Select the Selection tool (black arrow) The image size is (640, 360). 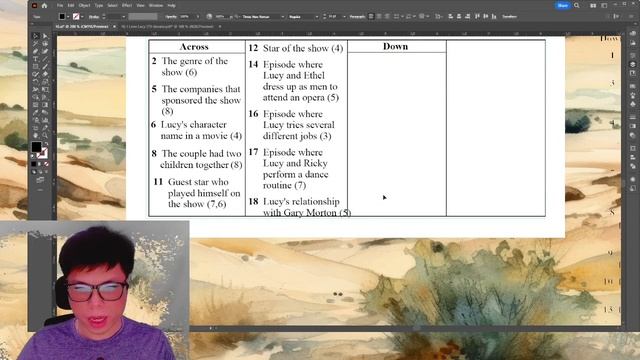(x=36, y=36)
